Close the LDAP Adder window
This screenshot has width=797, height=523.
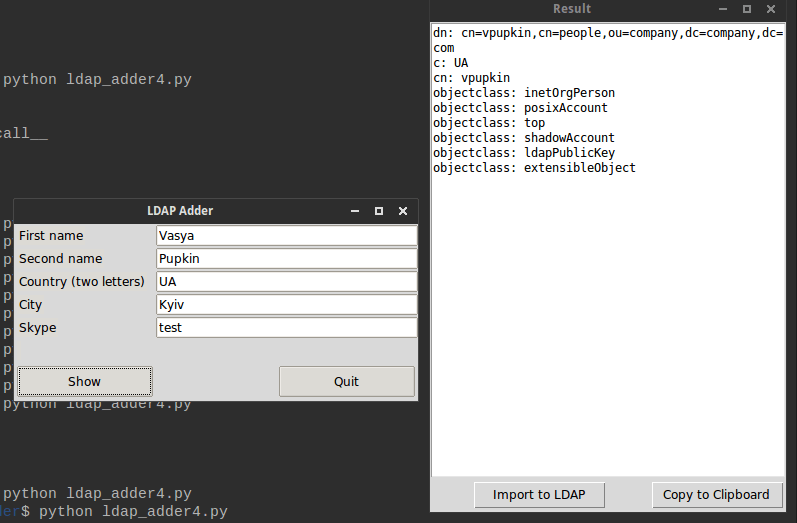tap(403, 211)
